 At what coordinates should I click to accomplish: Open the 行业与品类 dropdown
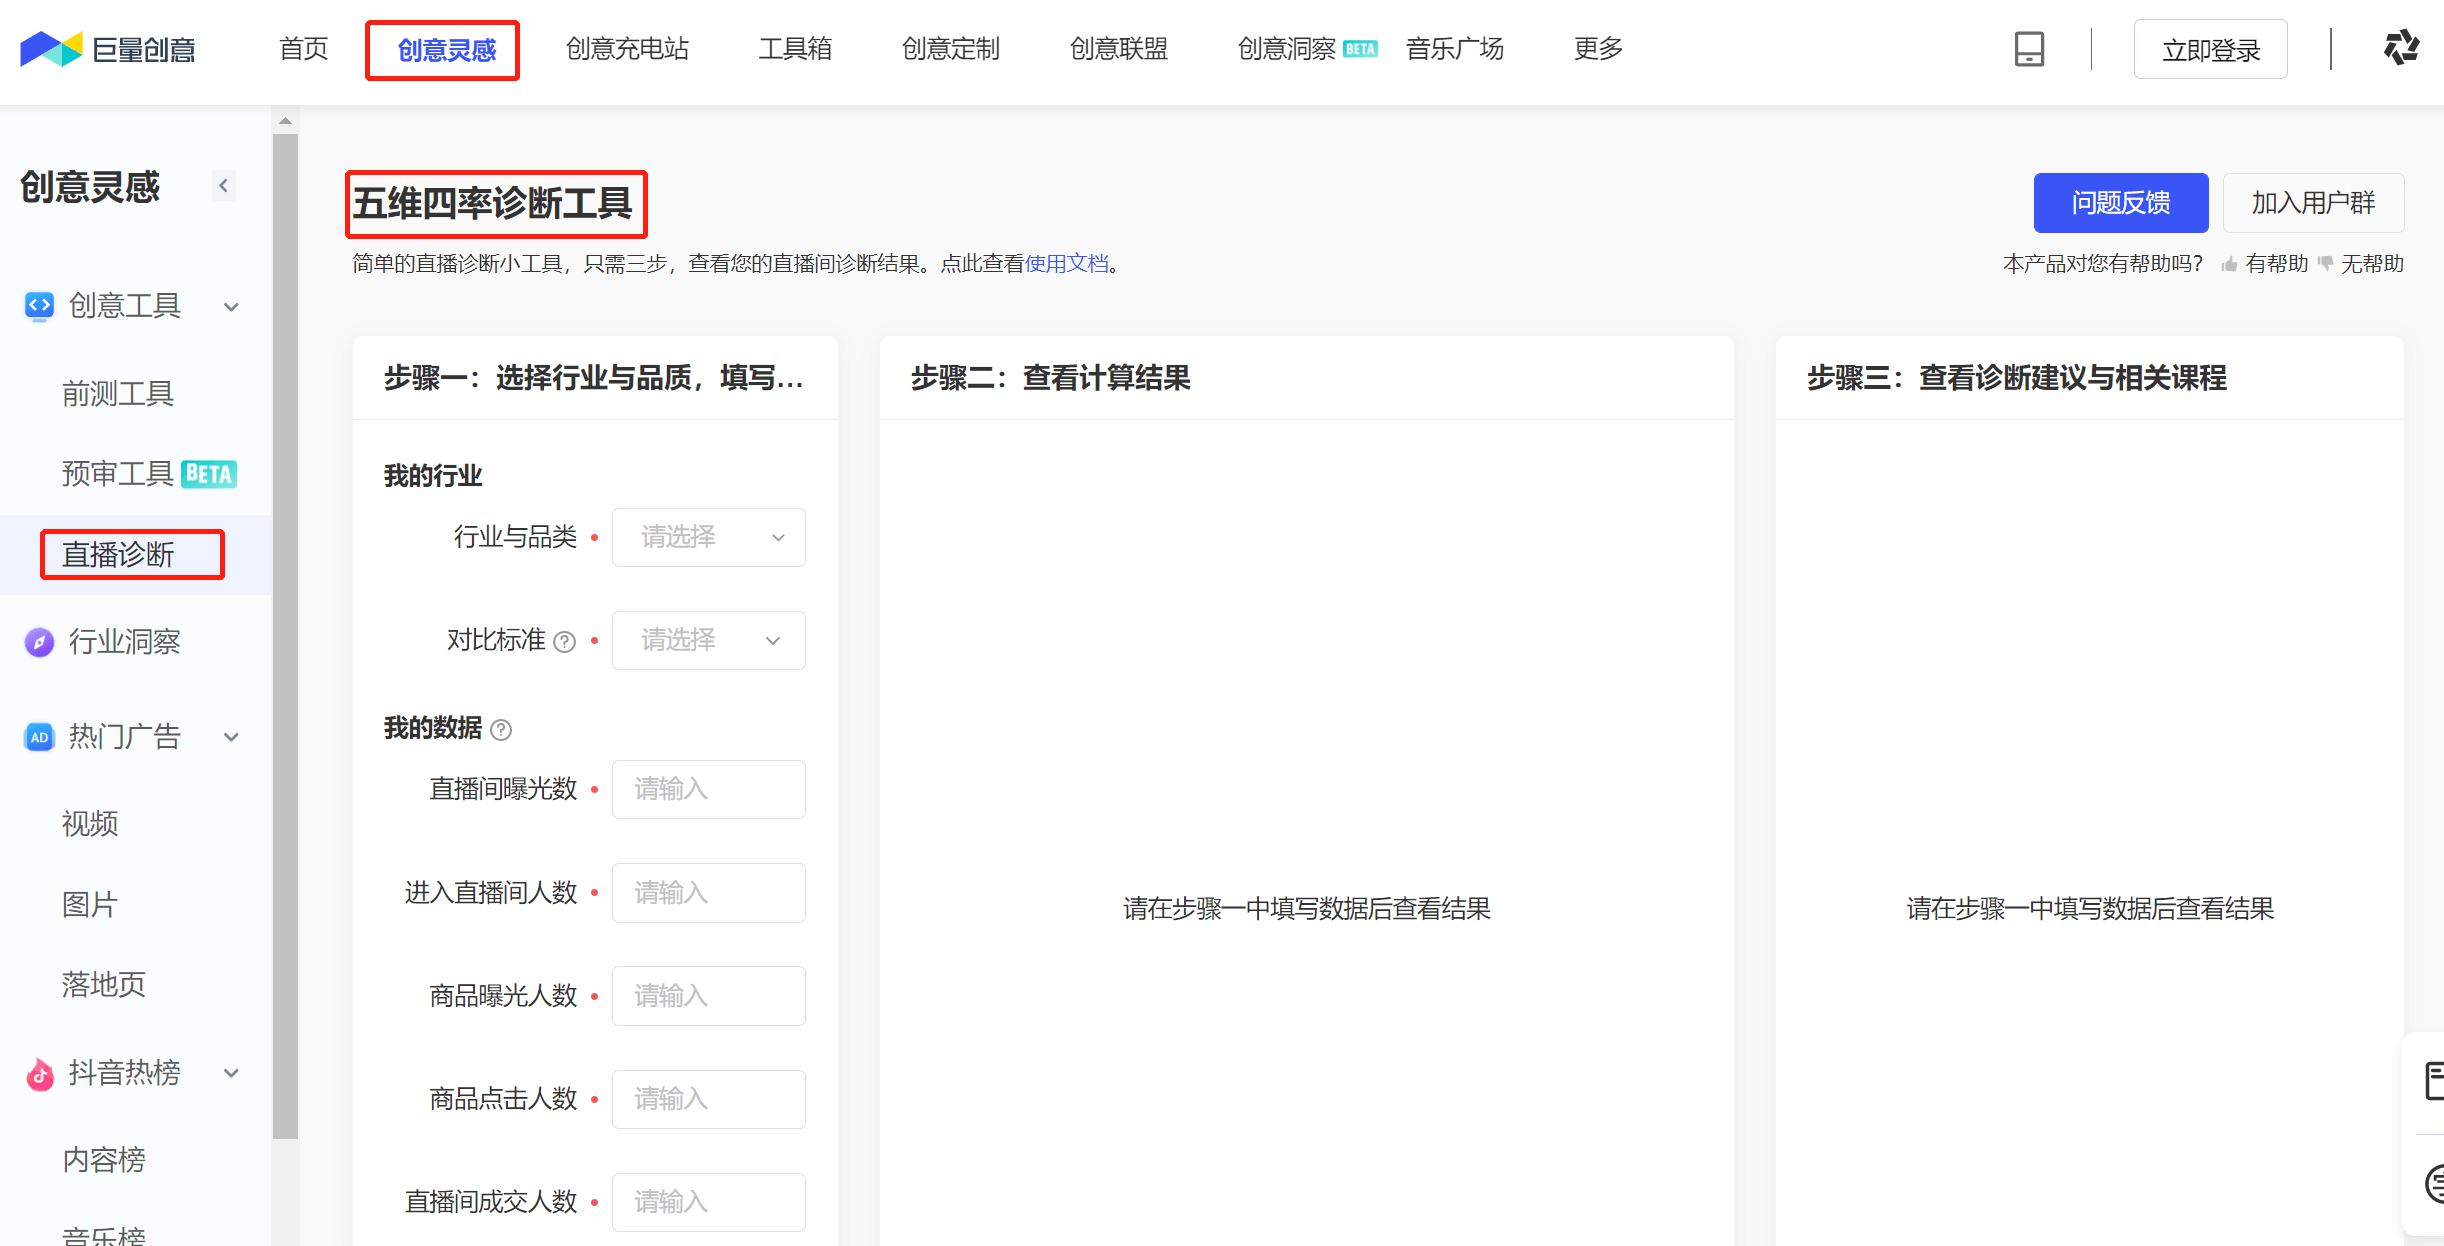pyautogui.click(x=709, y=537)
